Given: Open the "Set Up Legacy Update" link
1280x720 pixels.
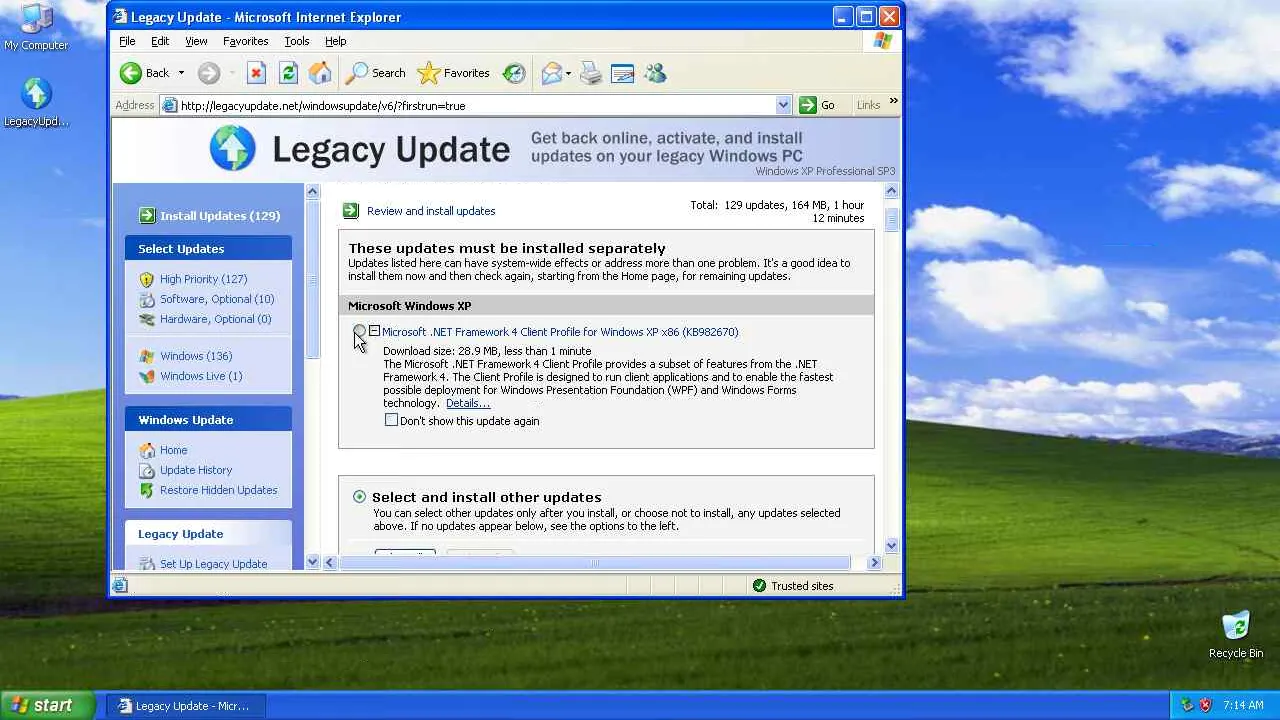Looking at the screenshot, I should tap(214, 564).
